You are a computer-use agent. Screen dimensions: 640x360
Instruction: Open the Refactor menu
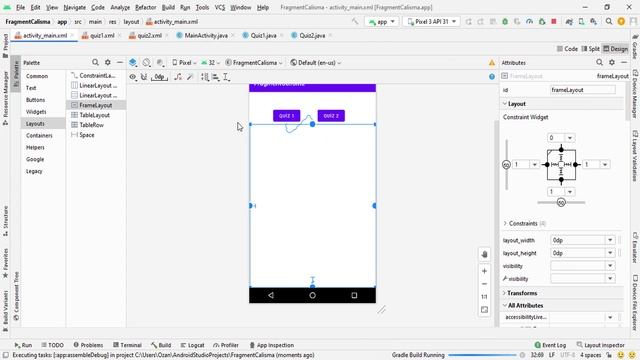pyautogui.click(x=145, y=7)
